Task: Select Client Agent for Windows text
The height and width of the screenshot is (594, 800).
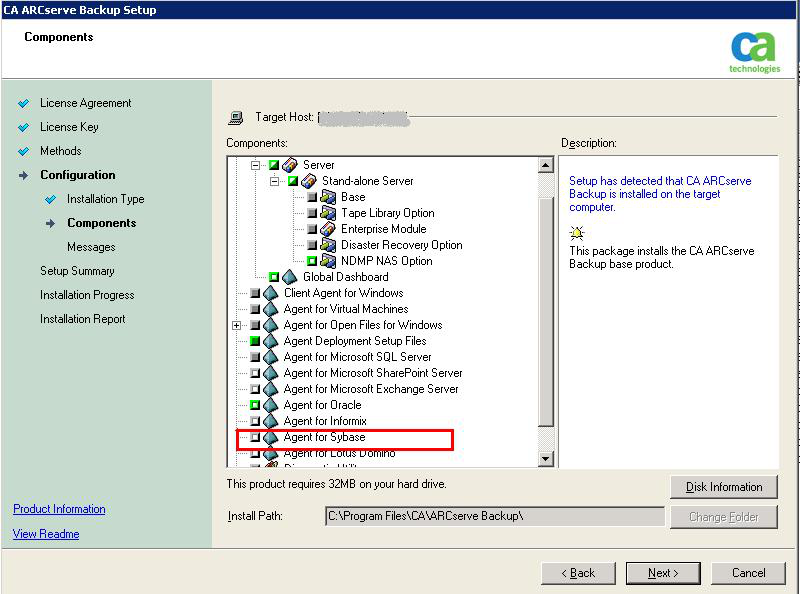Action: 343,293
